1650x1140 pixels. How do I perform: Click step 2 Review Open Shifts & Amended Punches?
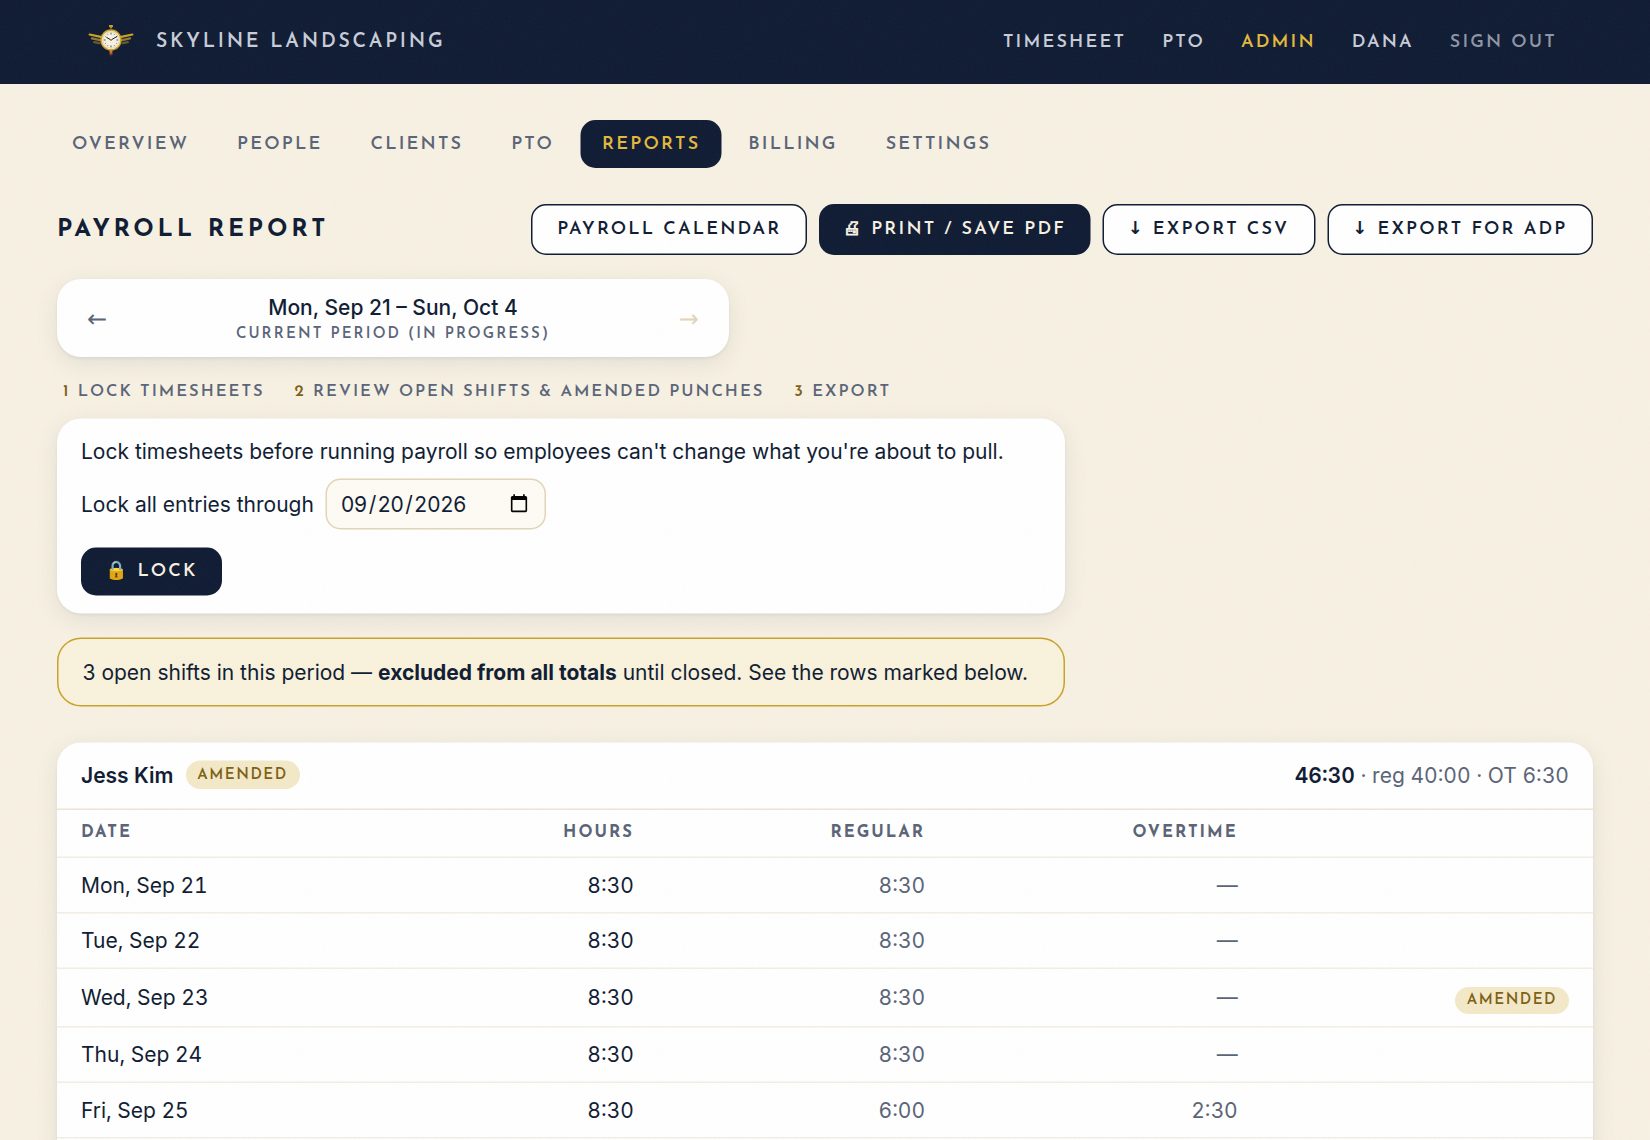529,390
